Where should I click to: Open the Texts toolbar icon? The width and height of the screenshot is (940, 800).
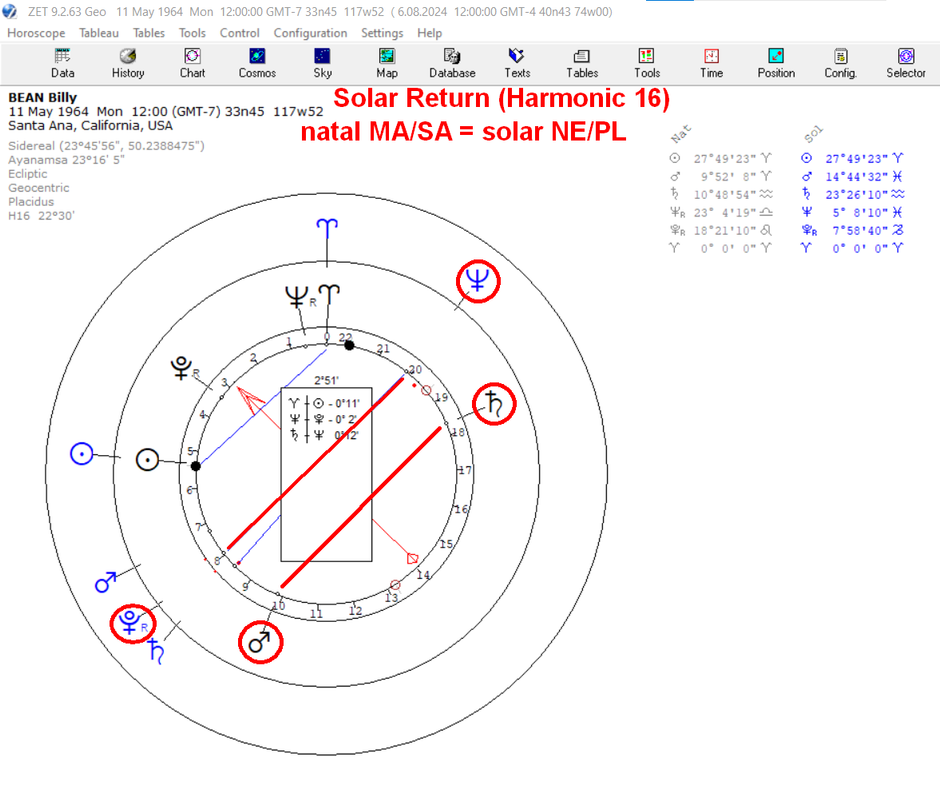pos(517,64)
